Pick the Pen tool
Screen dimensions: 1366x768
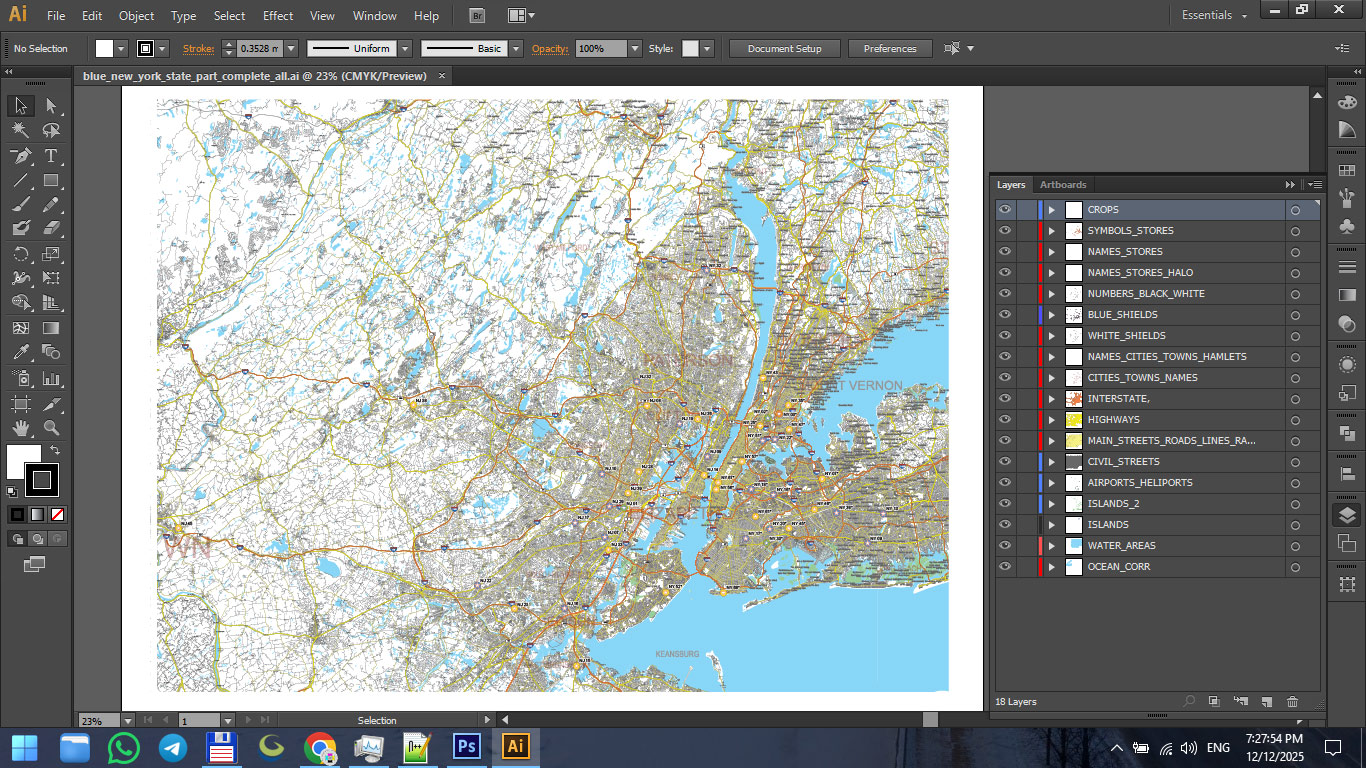pos(20,157)
